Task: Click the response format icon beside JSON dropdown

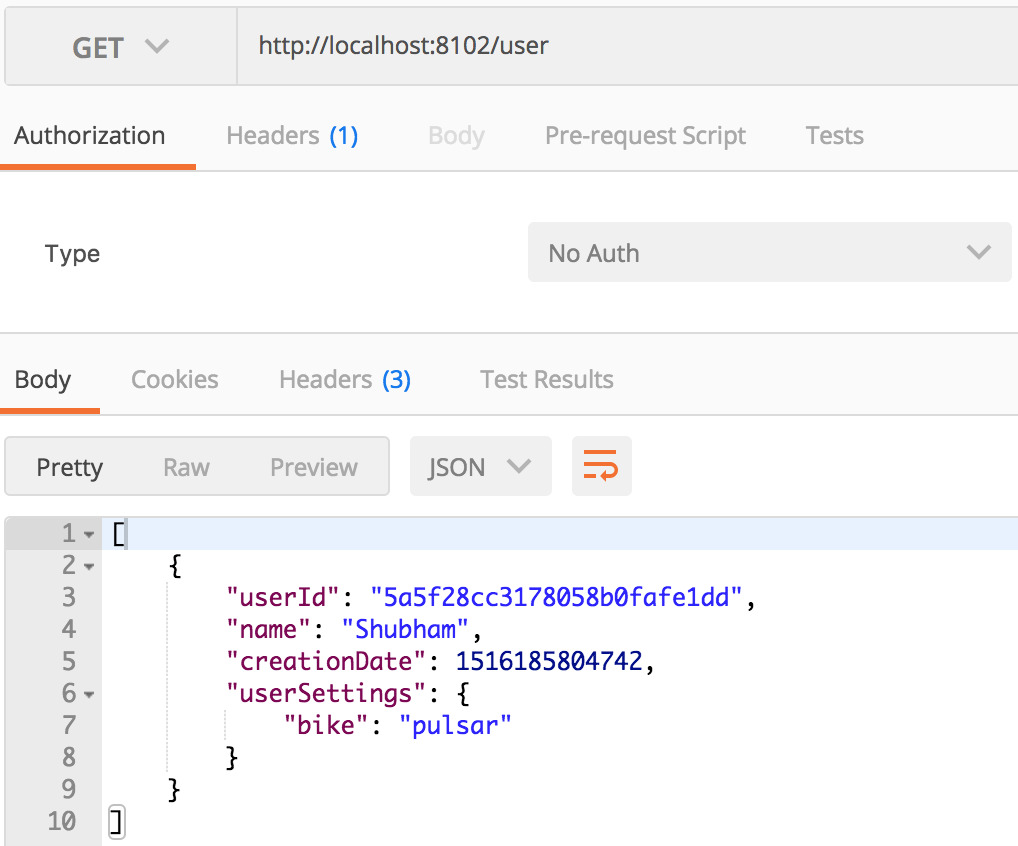Action: [601, 466]
